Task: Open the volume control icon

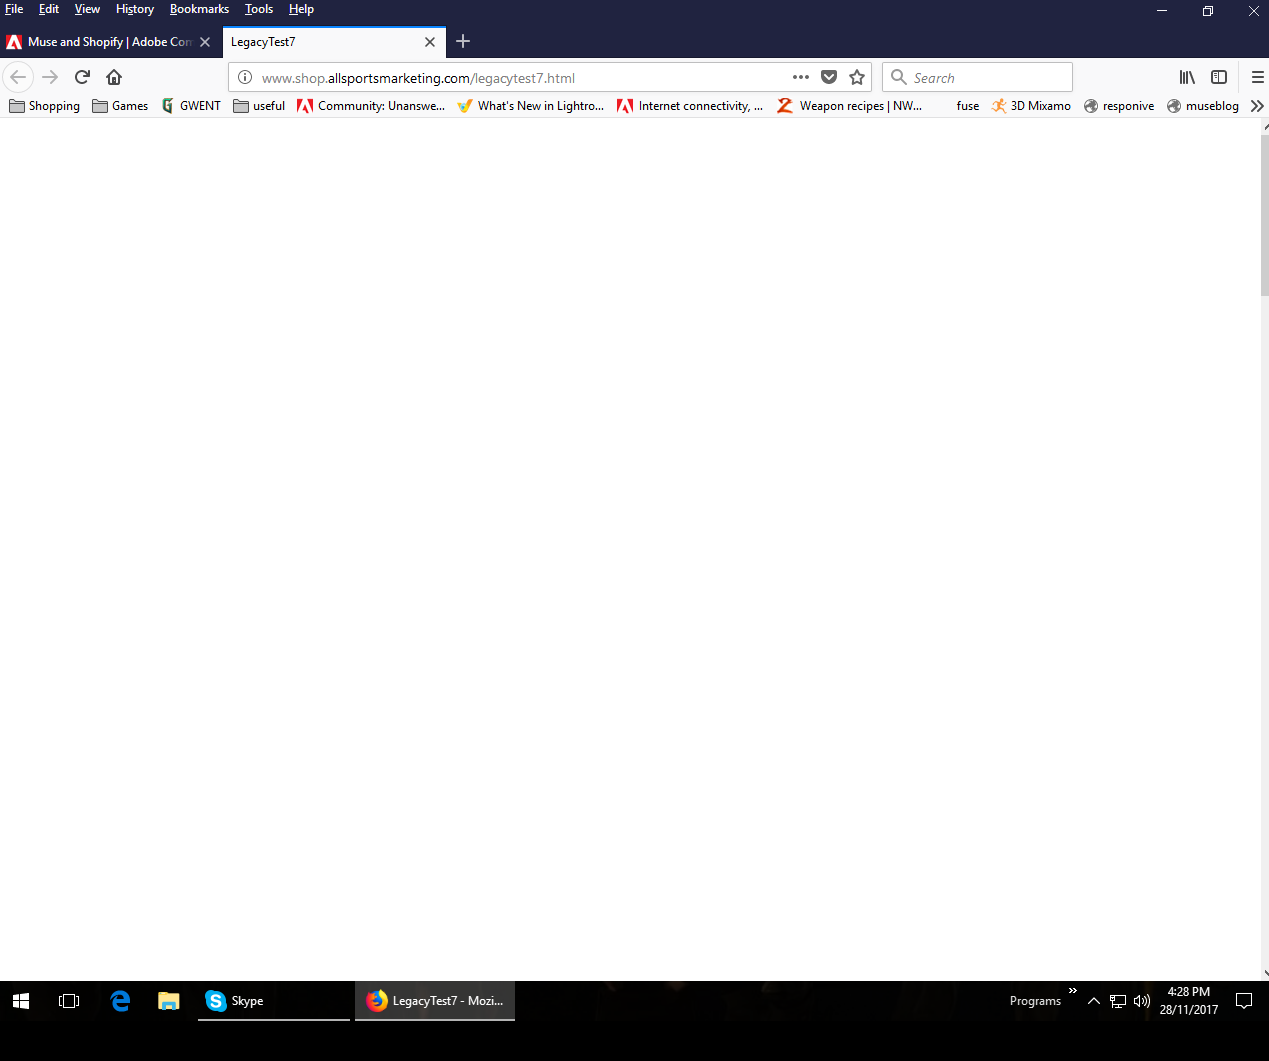Action: pos(1142,1001)
